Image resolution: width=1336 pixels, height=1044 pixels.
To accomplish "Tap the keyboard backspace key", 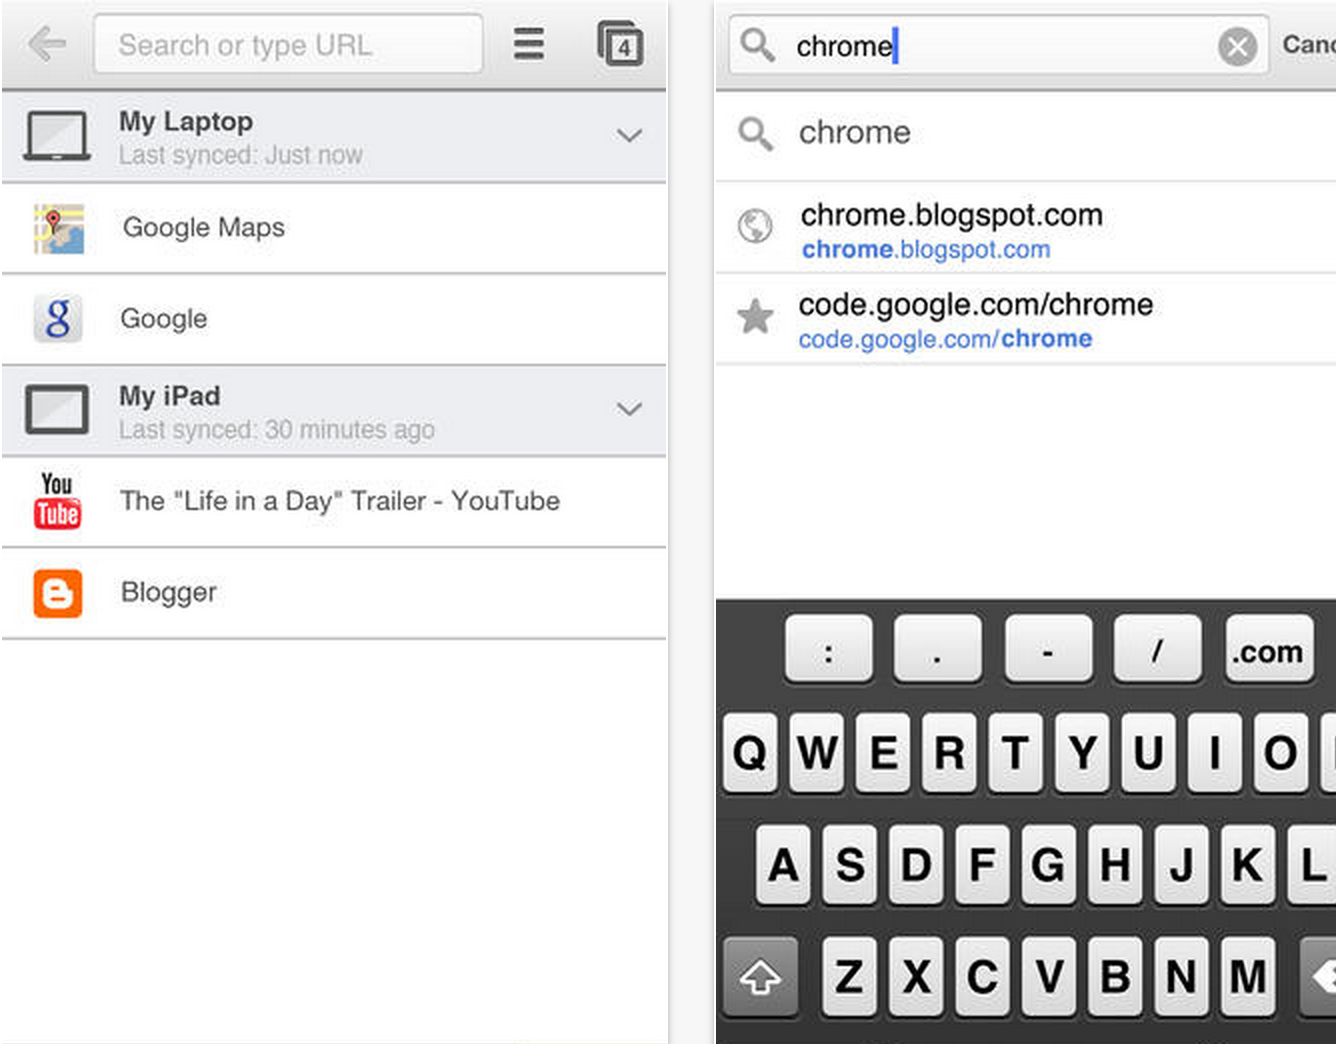I will pos(1318,976).
